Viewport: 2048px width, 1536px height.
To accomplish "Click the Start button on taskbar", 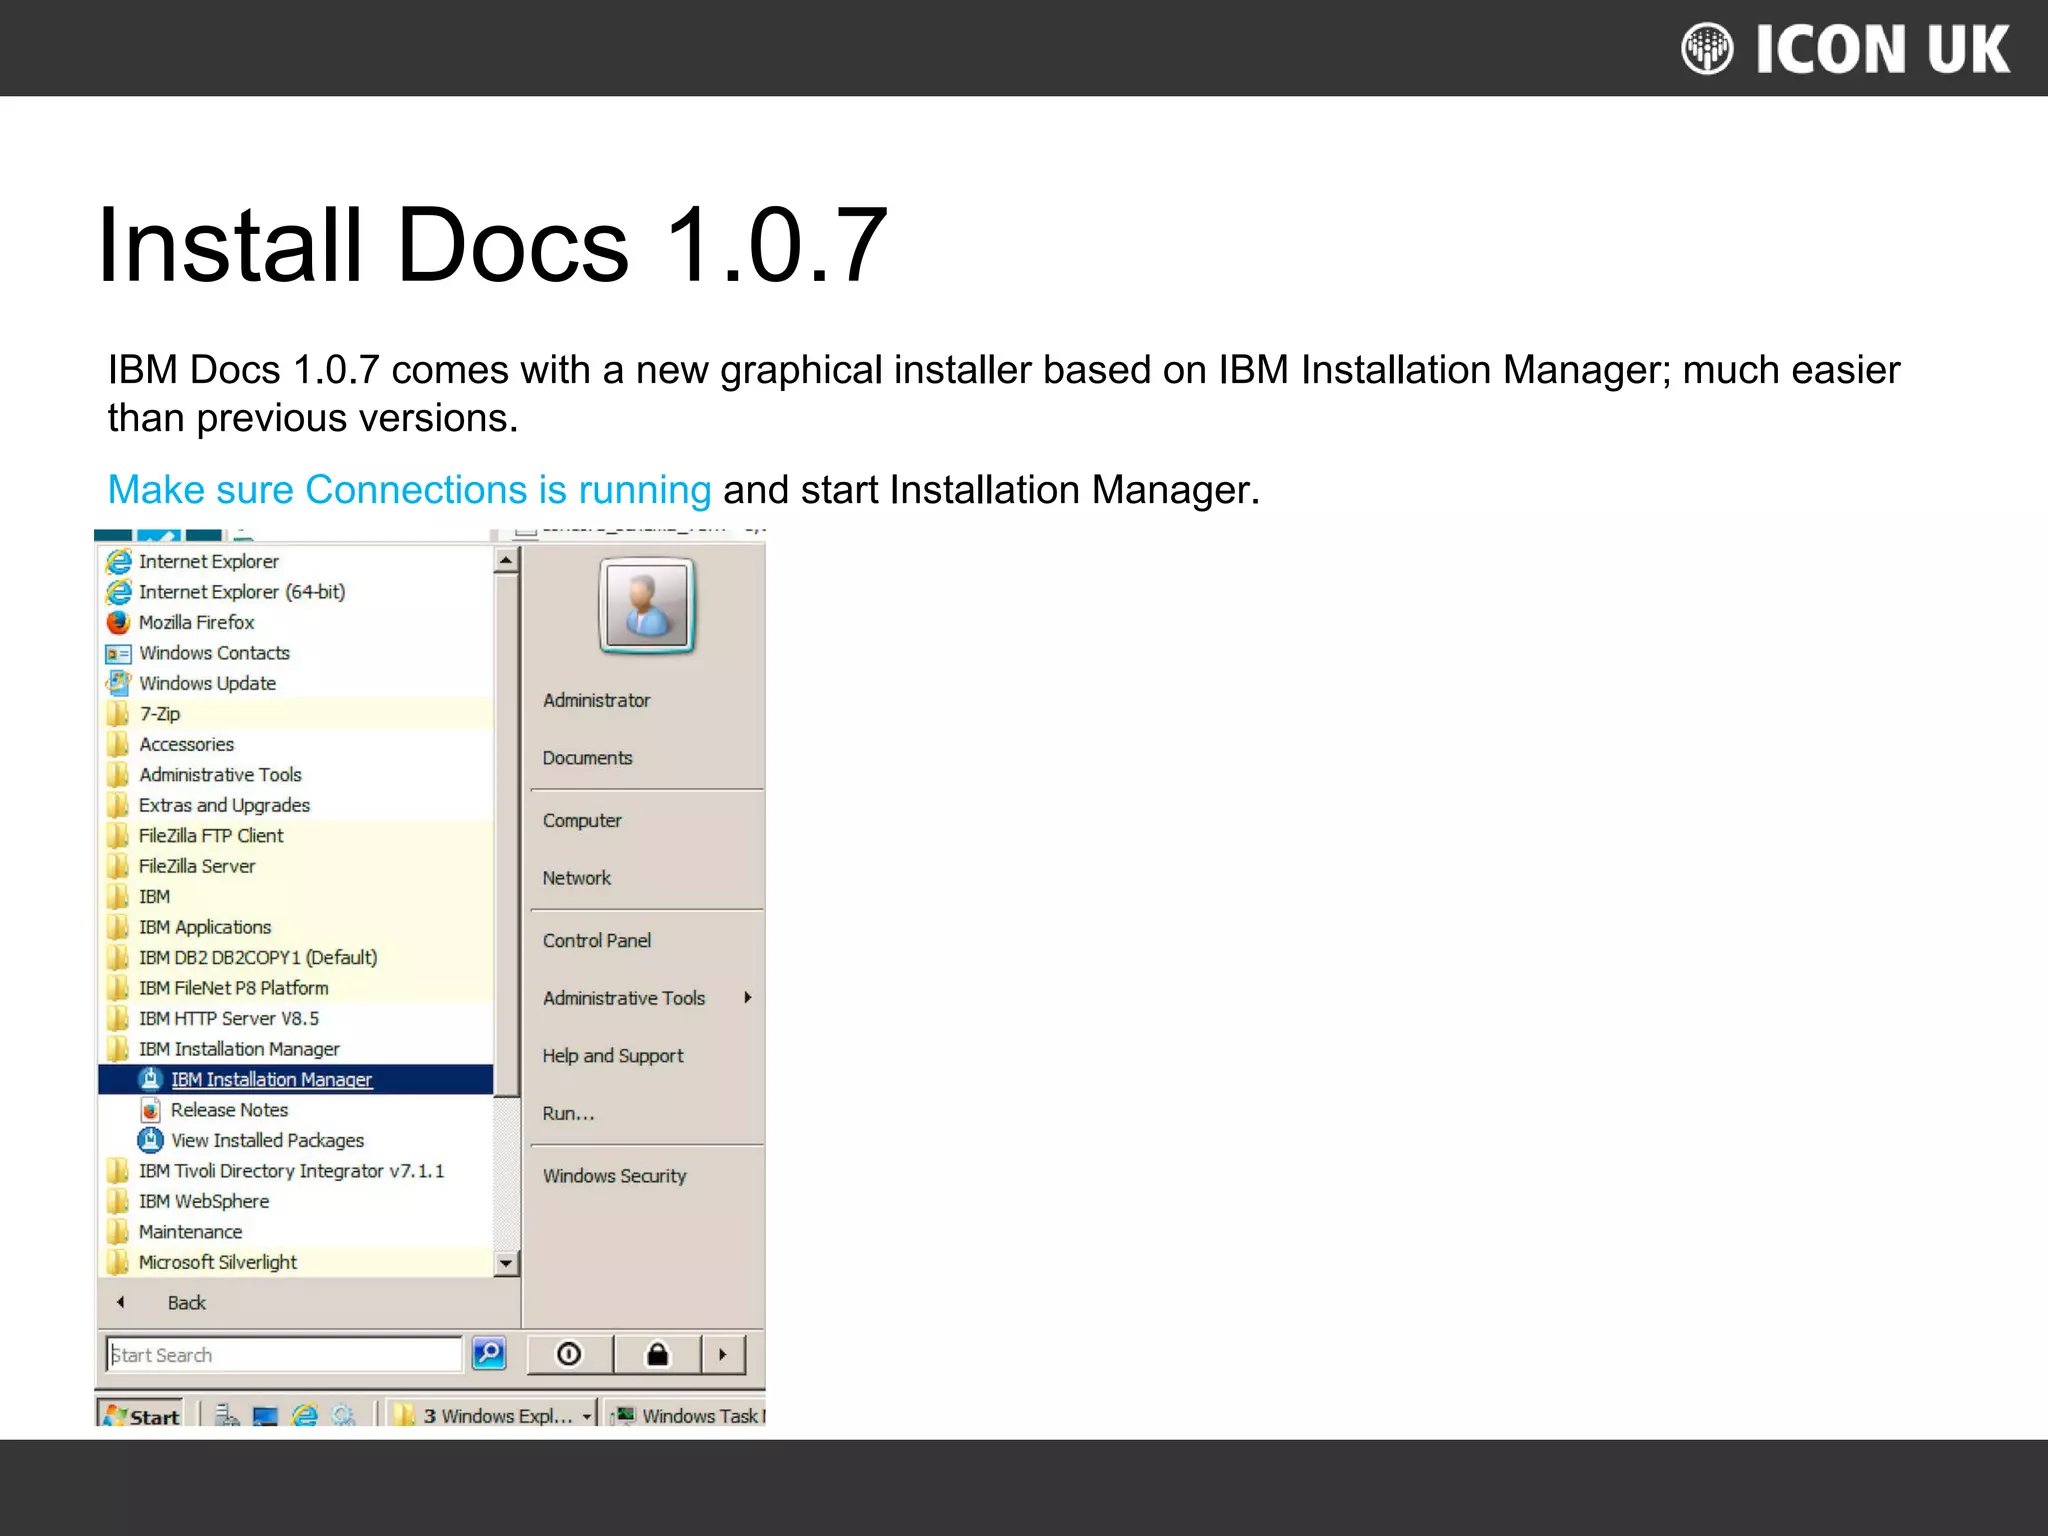I will click(x=140, y=1415).
